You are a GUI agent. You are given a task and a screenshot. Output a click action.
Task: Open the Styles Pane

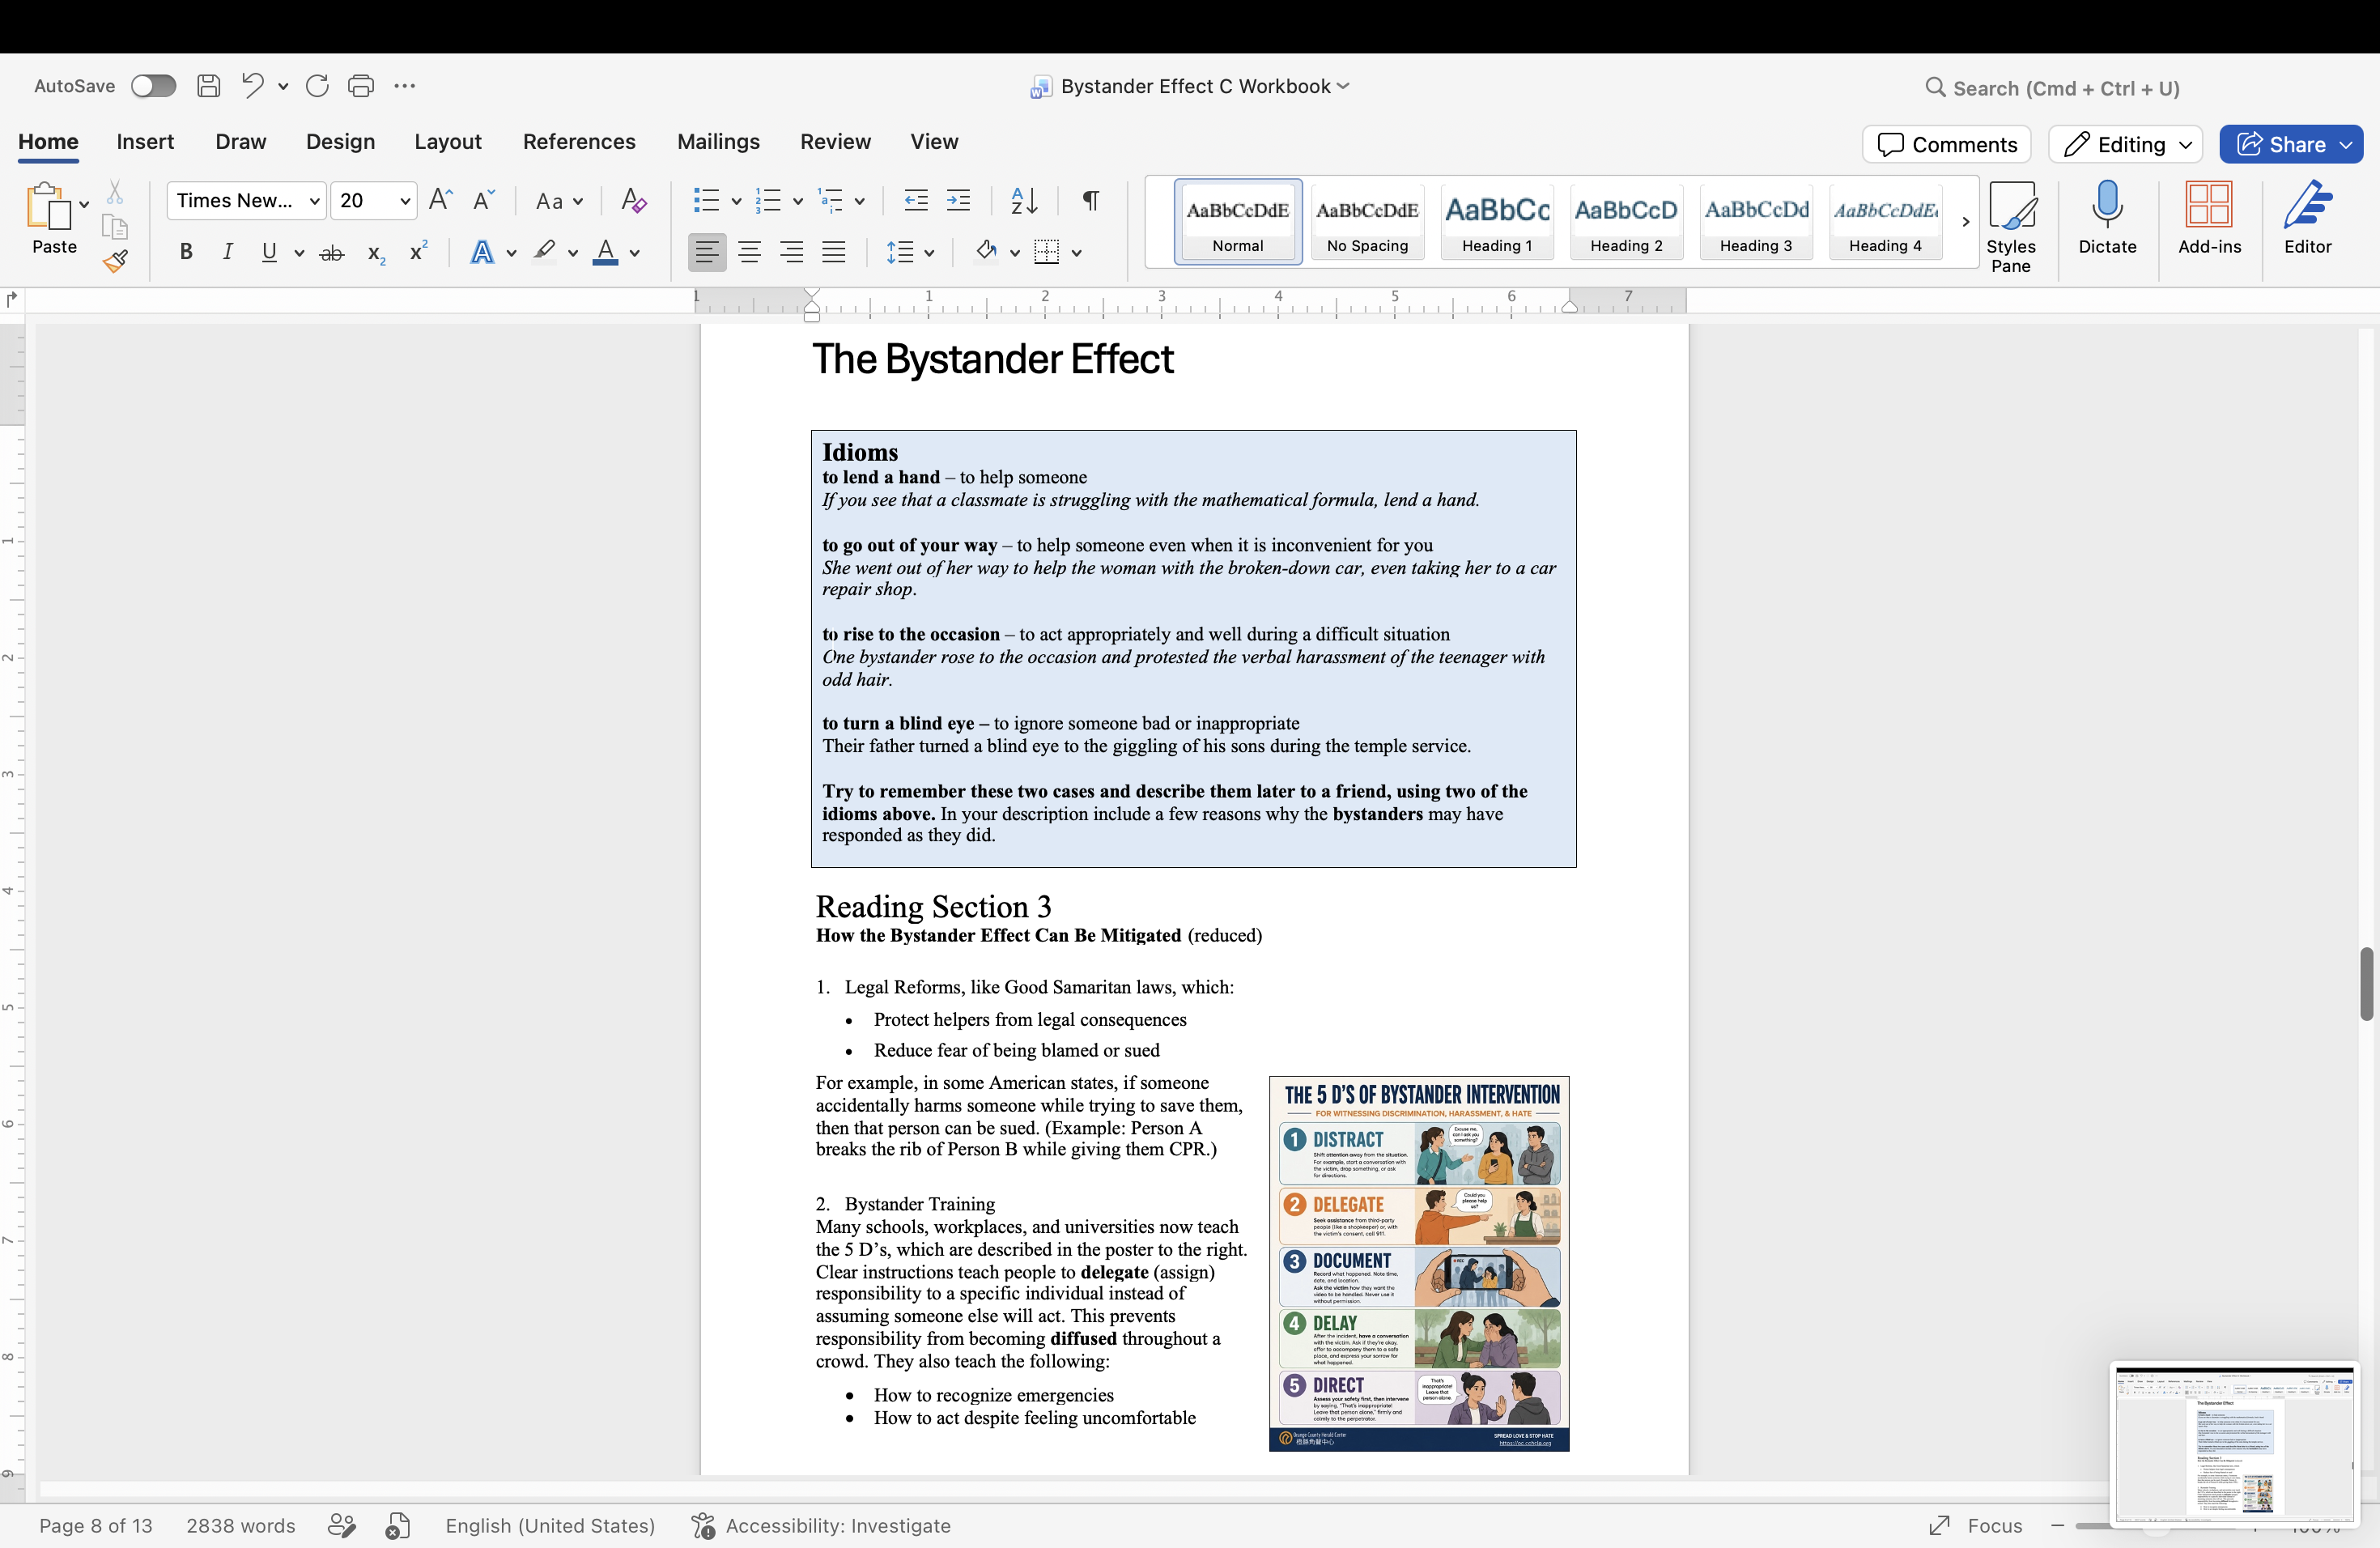[2011, 227]
